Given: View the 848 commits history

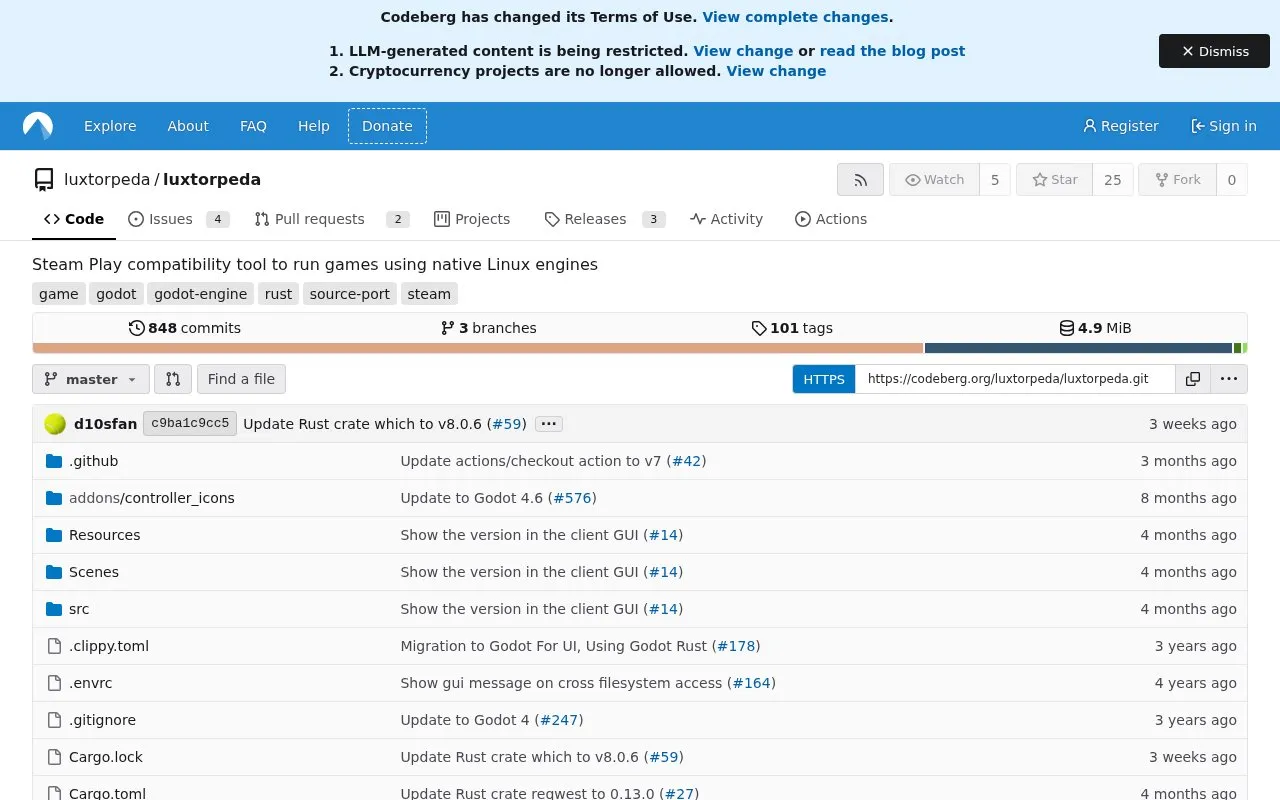Looking at the screenshot, I should 185,328.
